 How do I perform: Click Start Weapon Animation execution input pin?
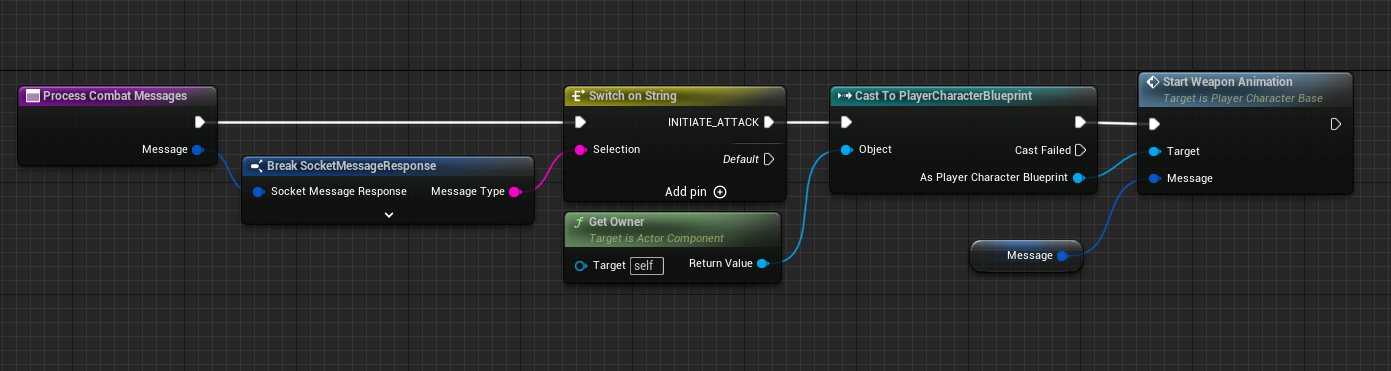(1154, 124)
